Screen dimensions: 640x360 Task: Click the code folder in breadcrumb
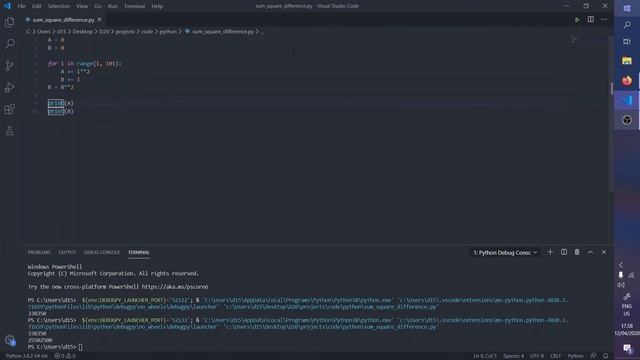click(147, 31)
